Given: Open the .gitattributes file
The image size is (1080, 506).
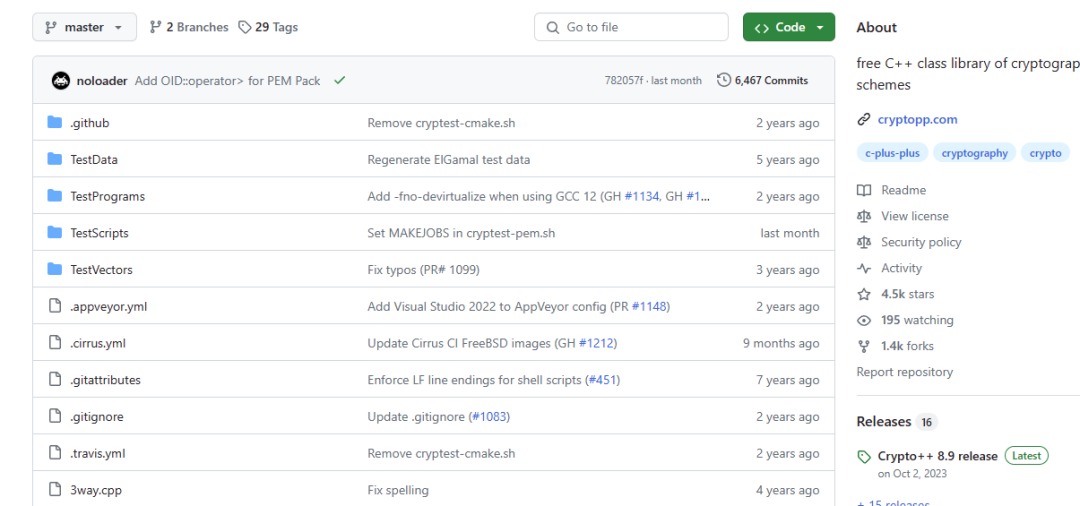Looking at the screenshot, I should click(x=105, y=380).
